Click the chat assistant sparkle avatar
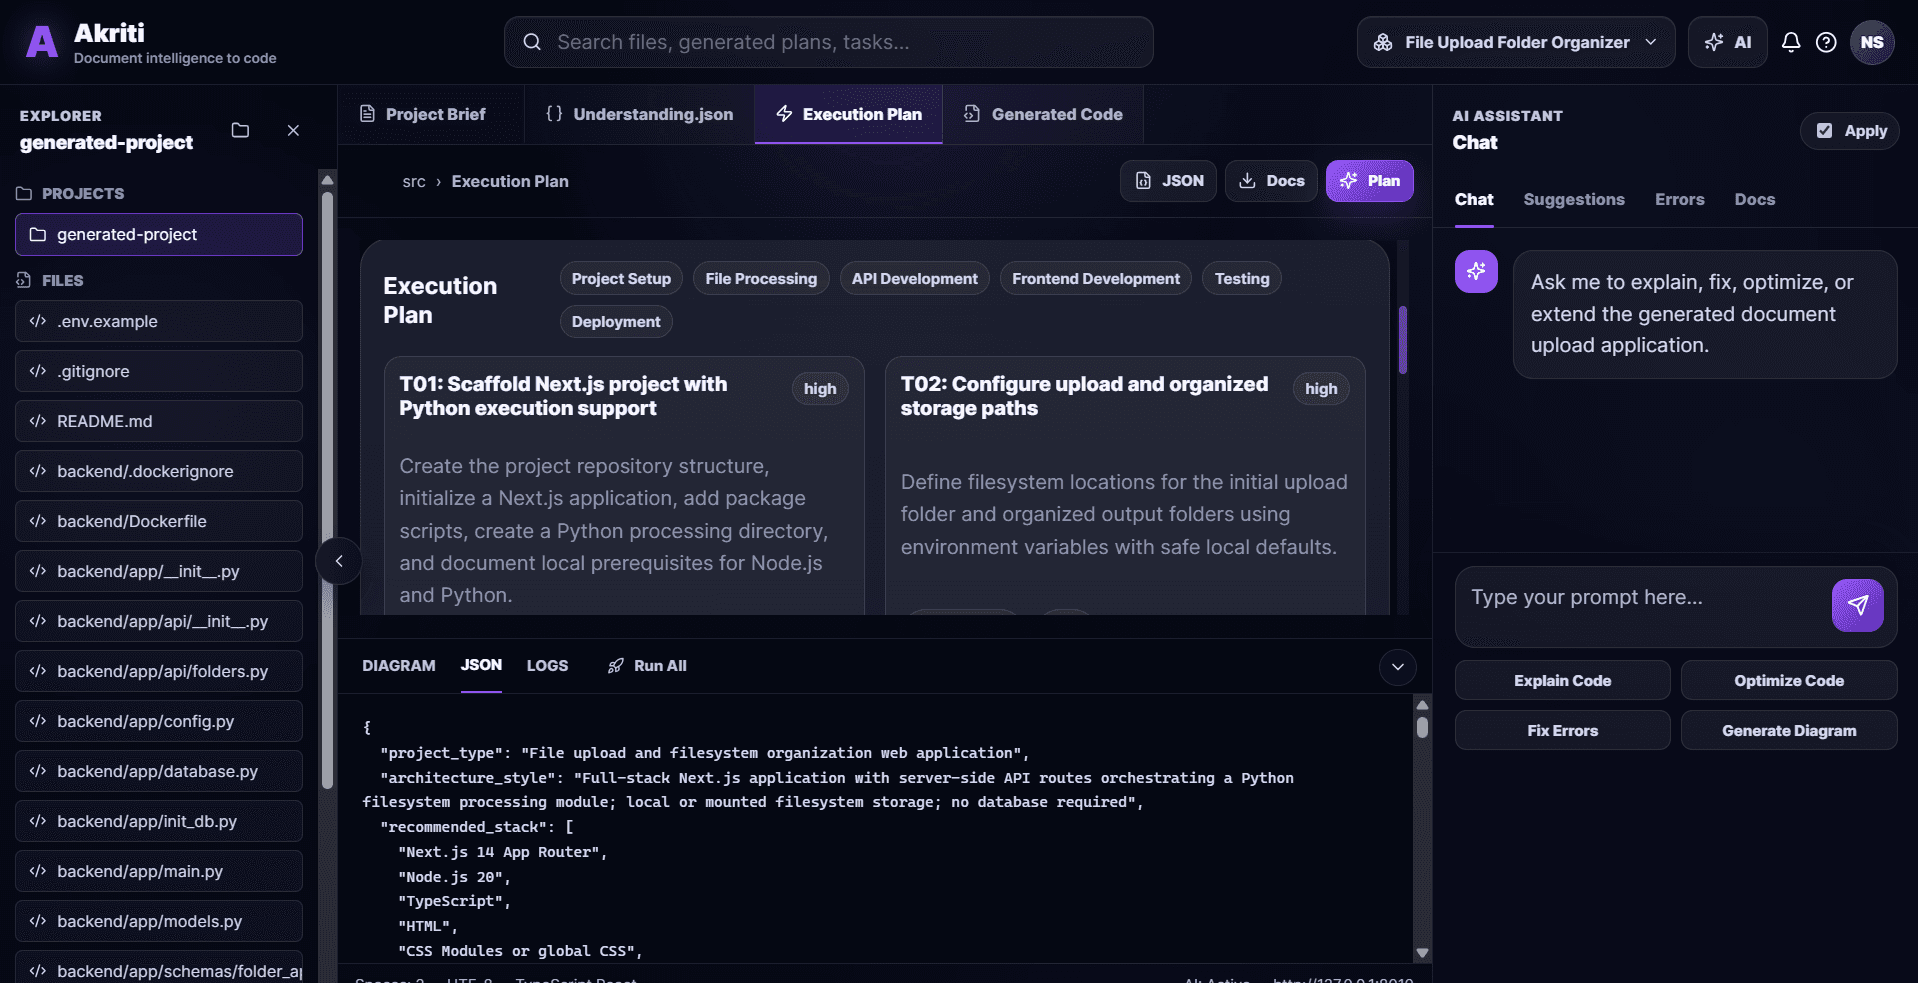1918x983 pixels. coord(1476,271)
